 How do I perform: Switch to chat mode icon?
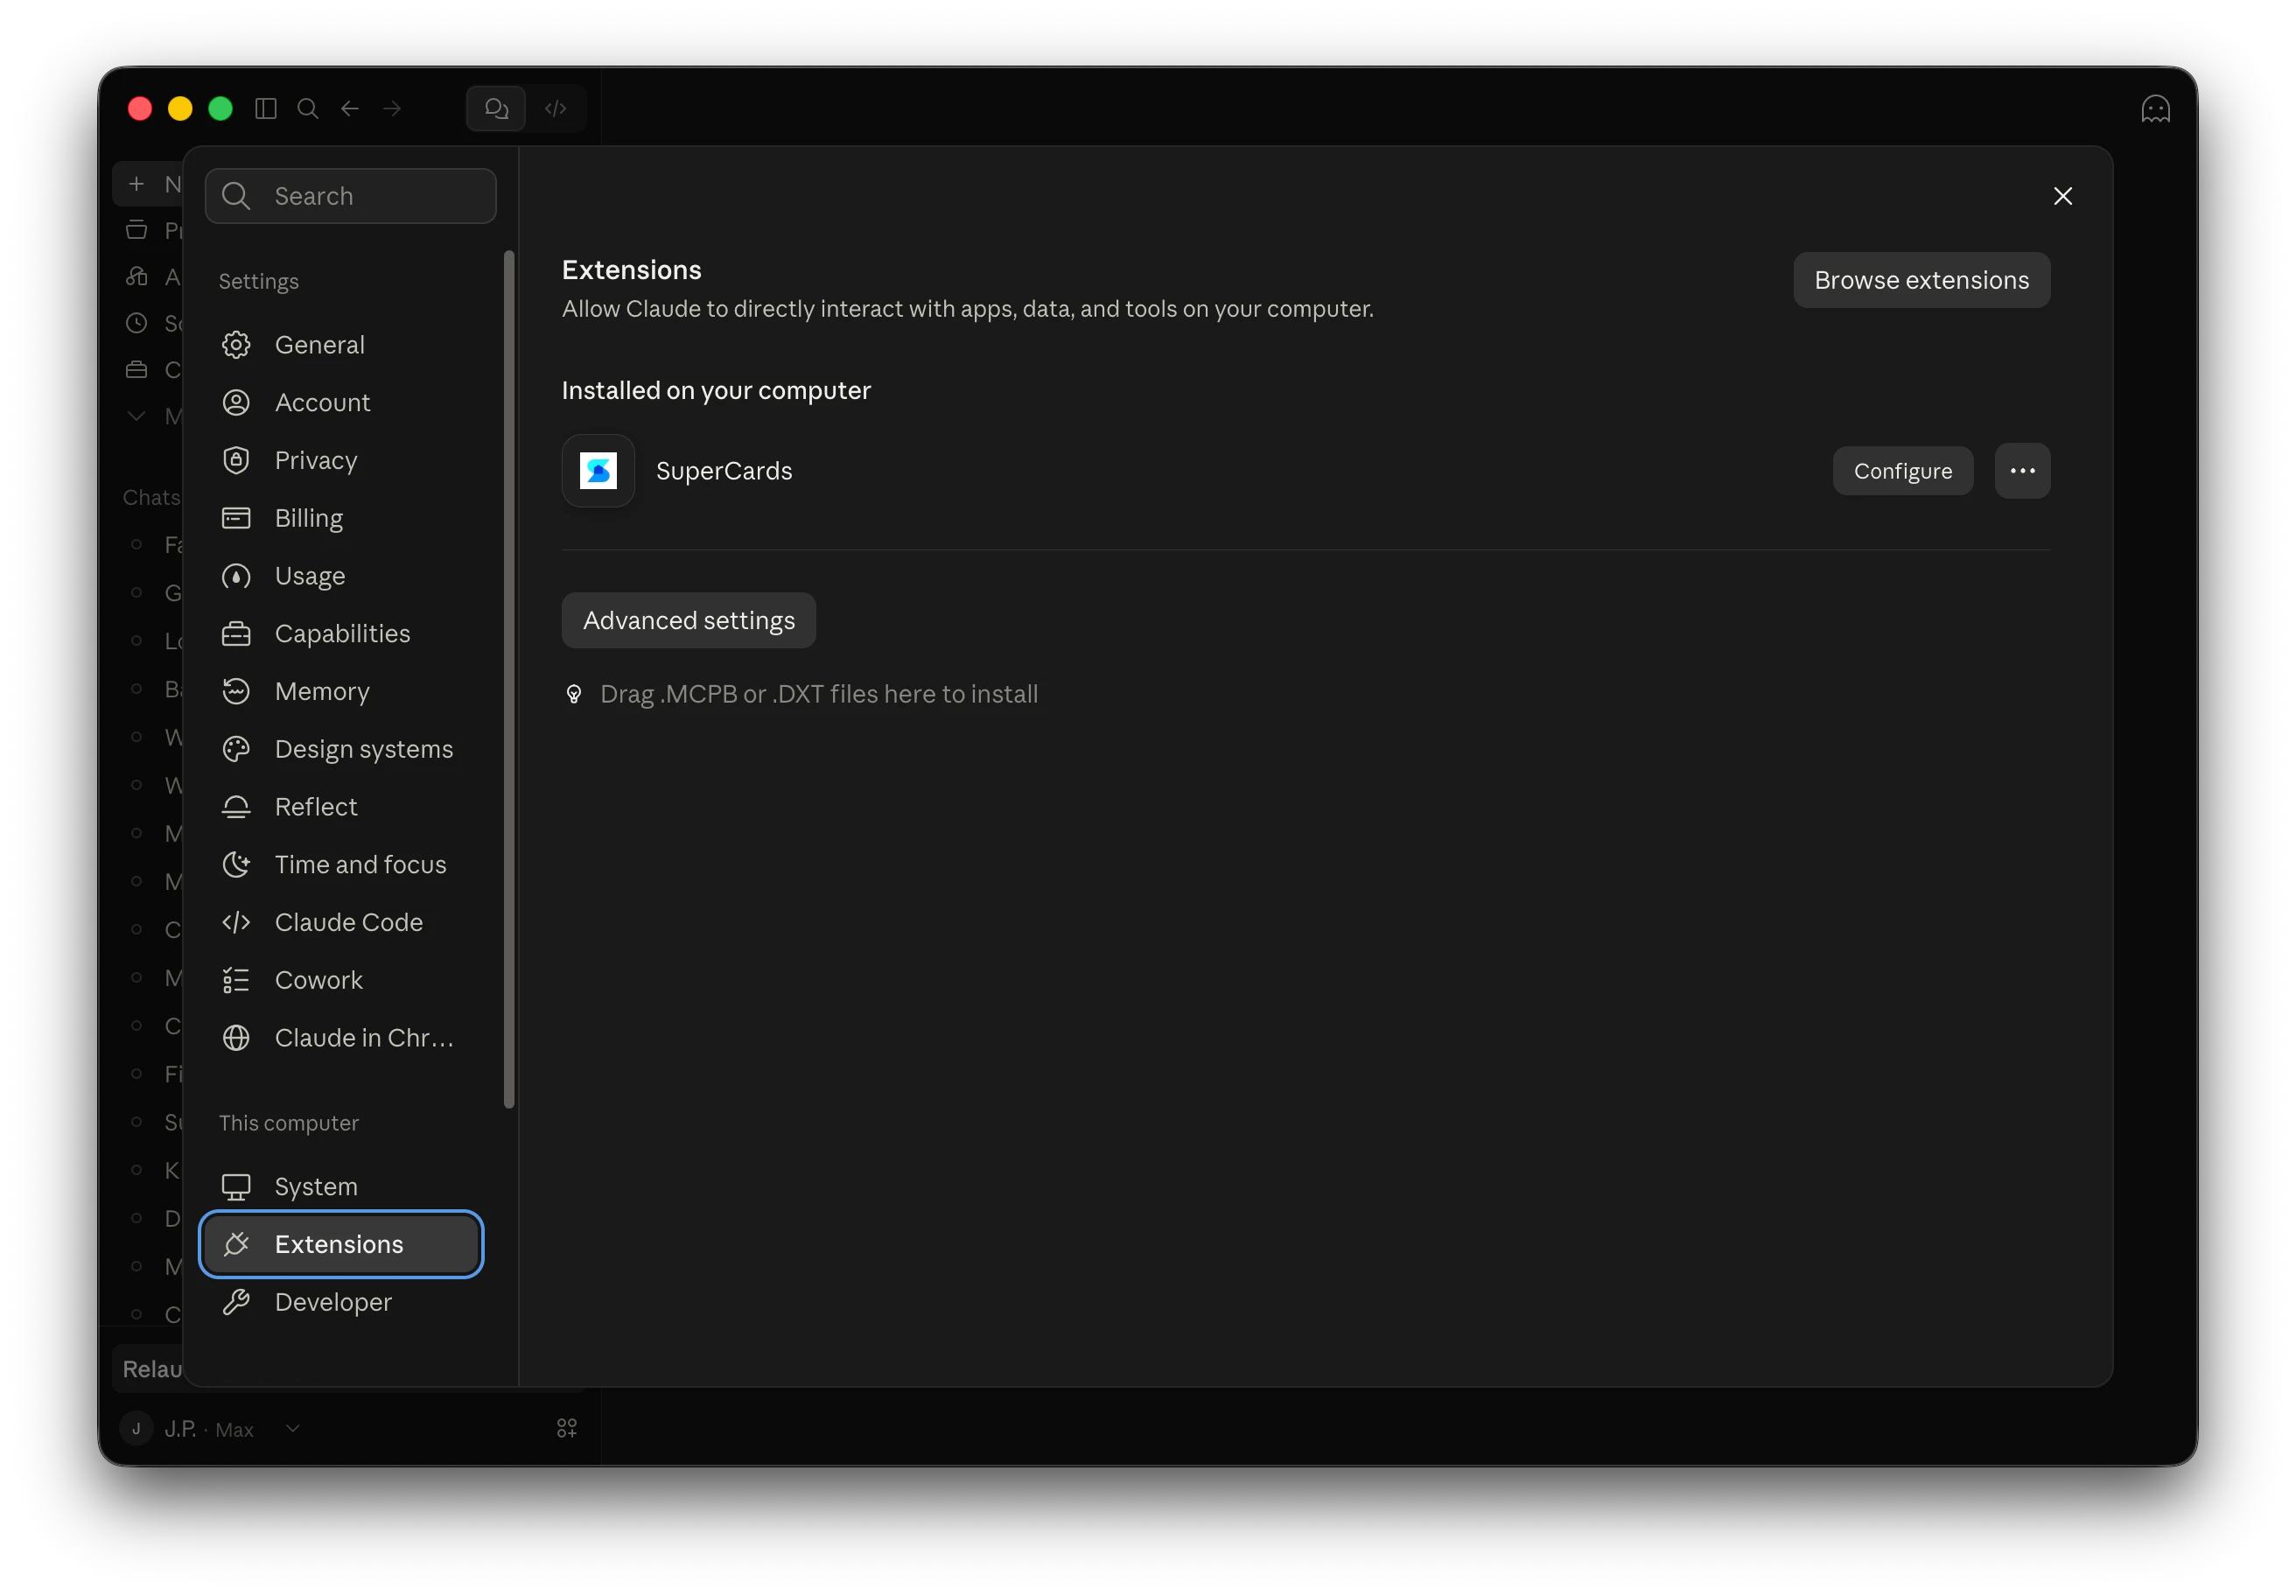(x=497, y=108)
